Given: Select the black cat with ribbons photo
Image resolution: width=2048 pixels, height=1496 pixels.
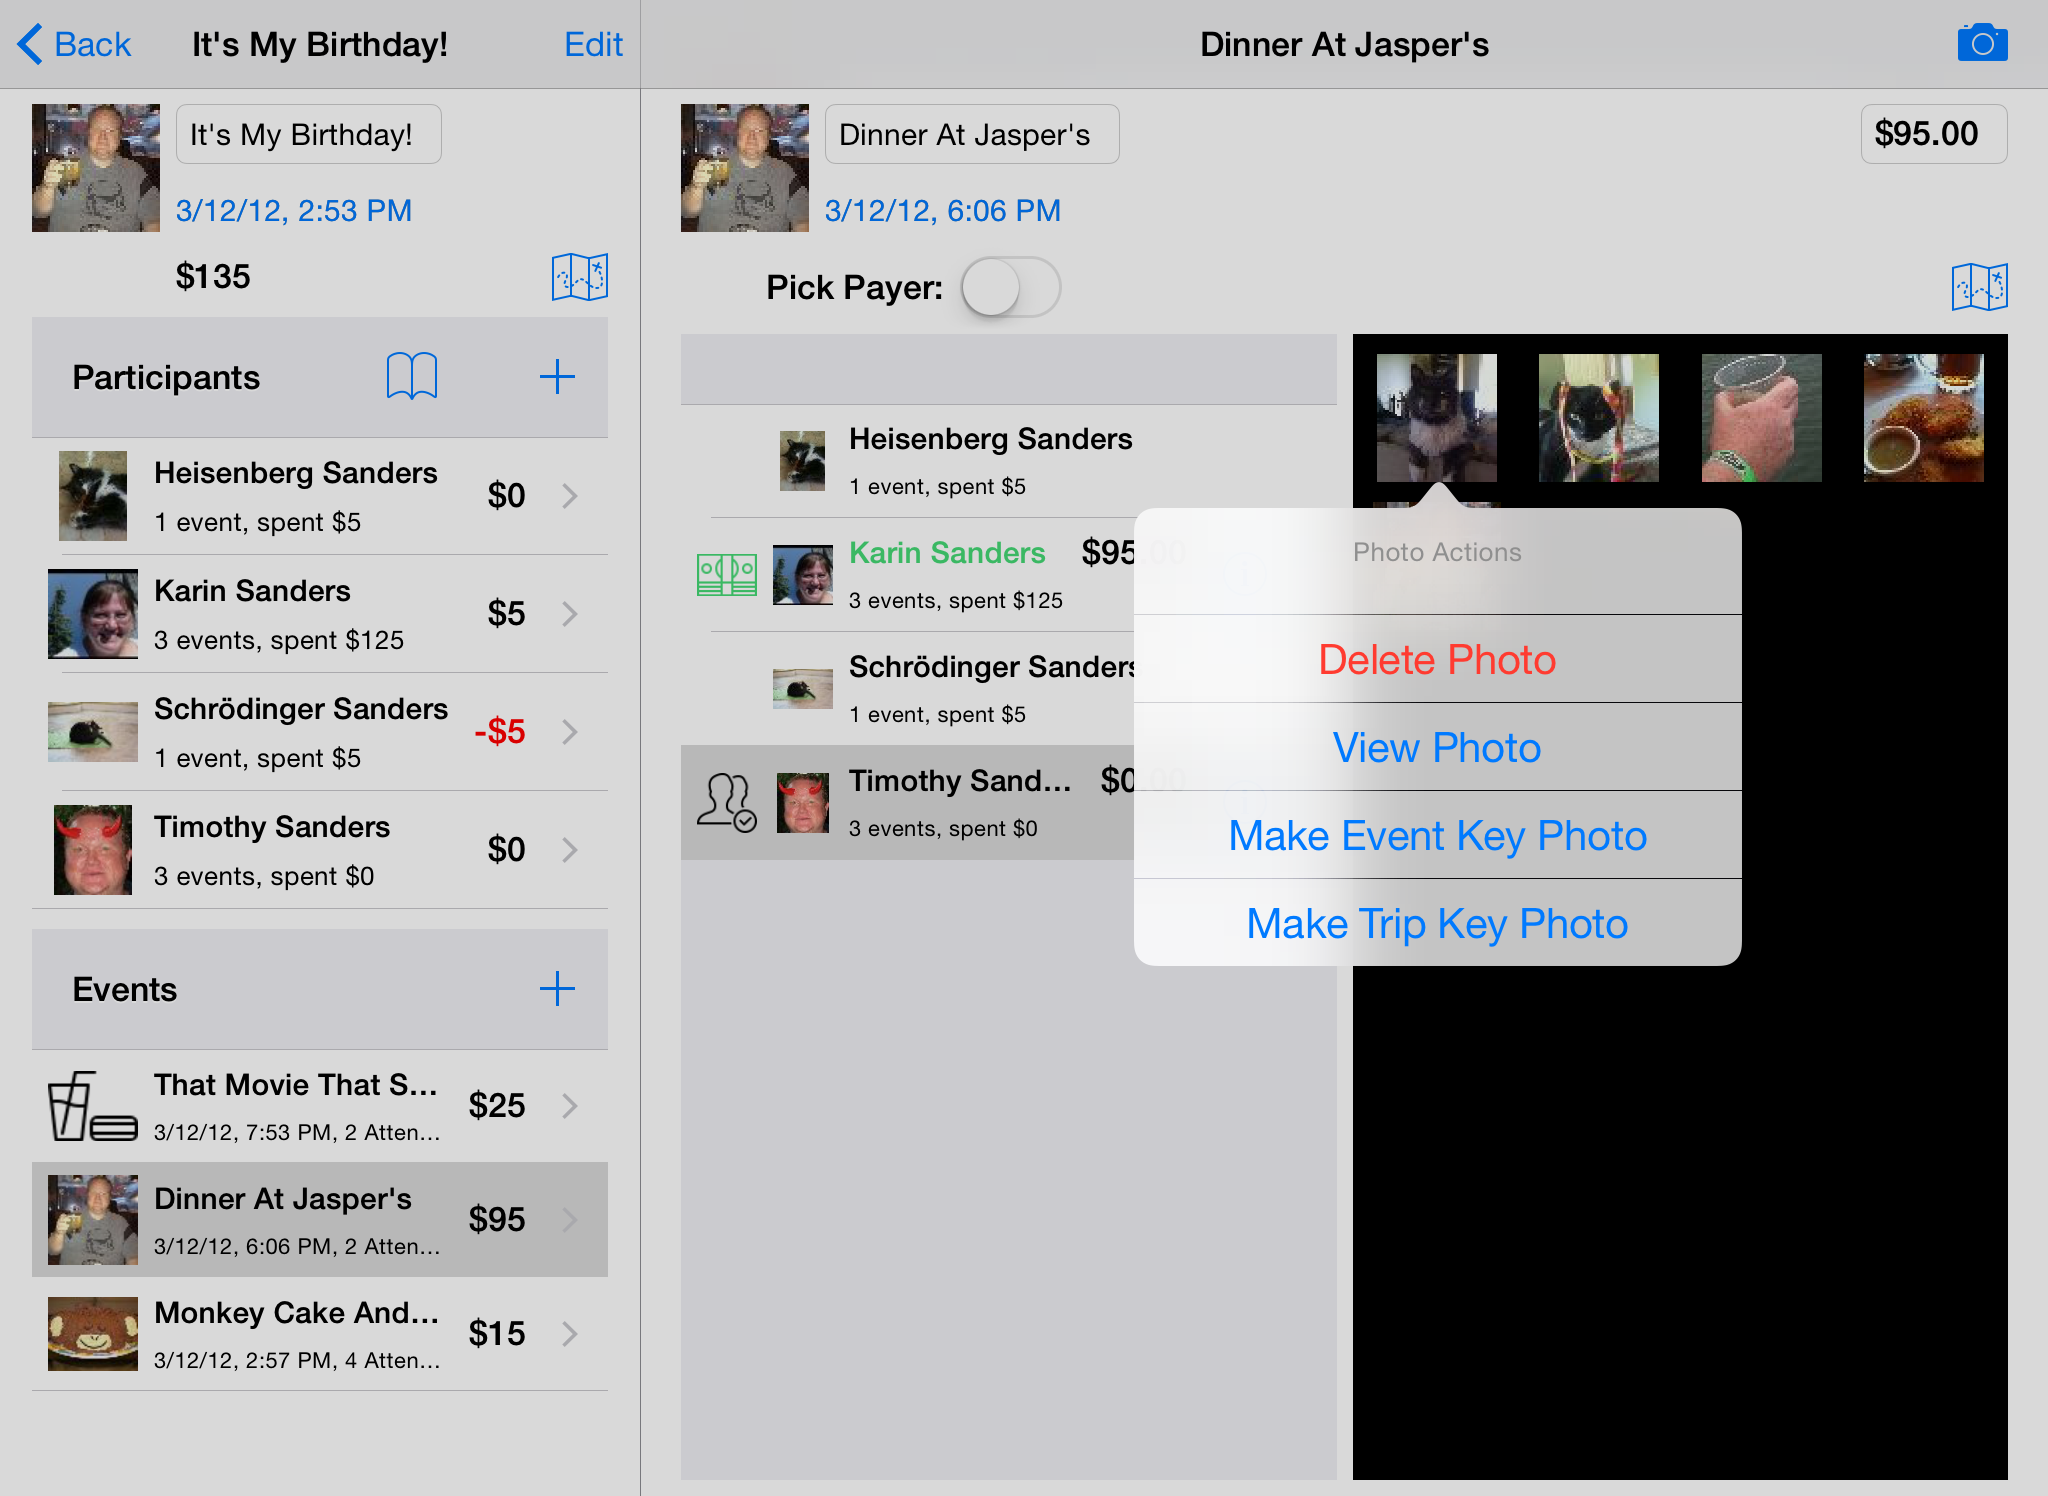Looking at the screenshot, I should tap(1598, 418).
